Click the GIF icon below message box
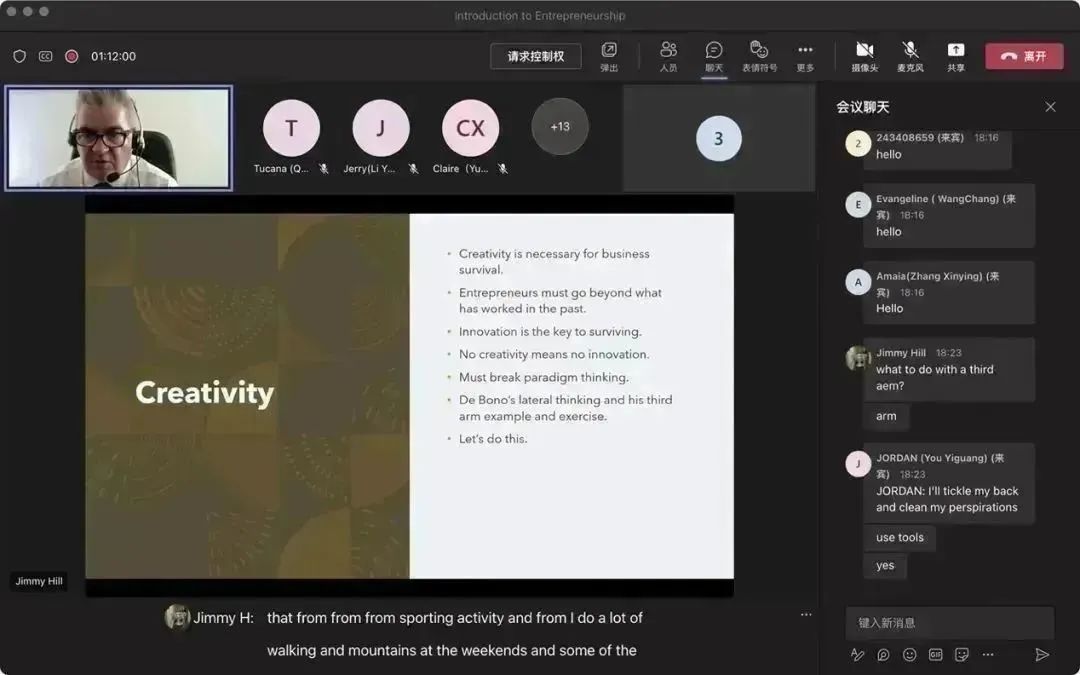 click(935, 655)
